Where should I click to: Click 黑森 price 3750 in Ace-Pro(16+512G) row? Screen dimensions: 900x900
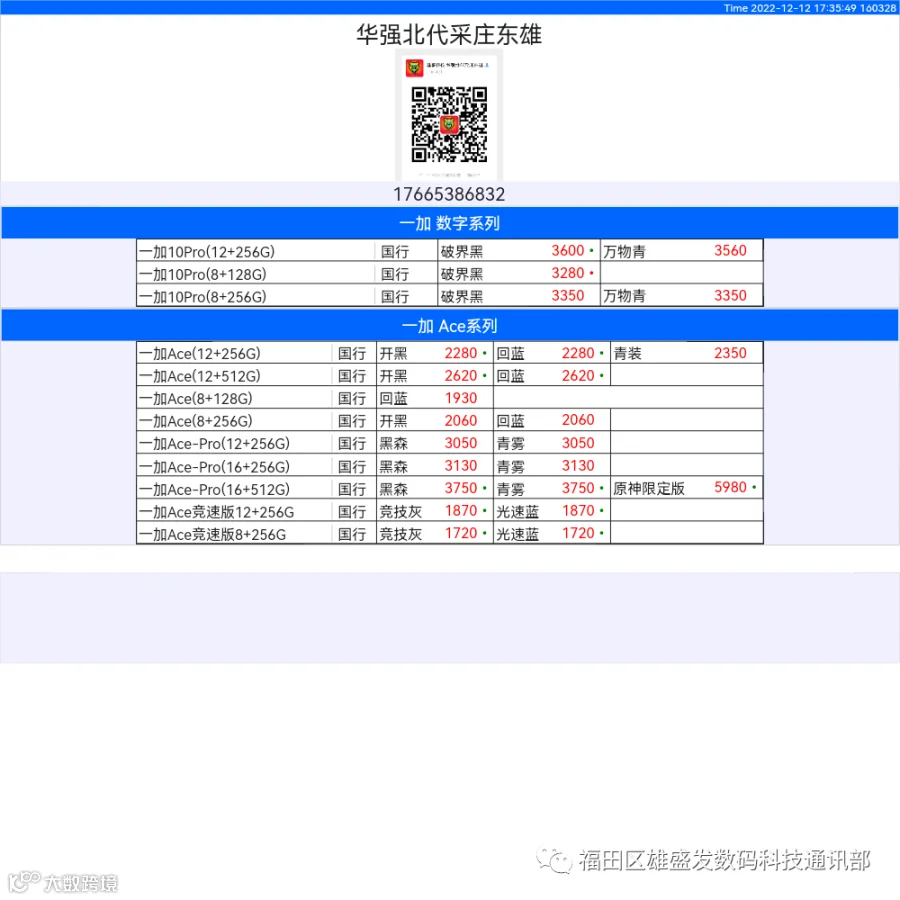[x=461, y=488]
